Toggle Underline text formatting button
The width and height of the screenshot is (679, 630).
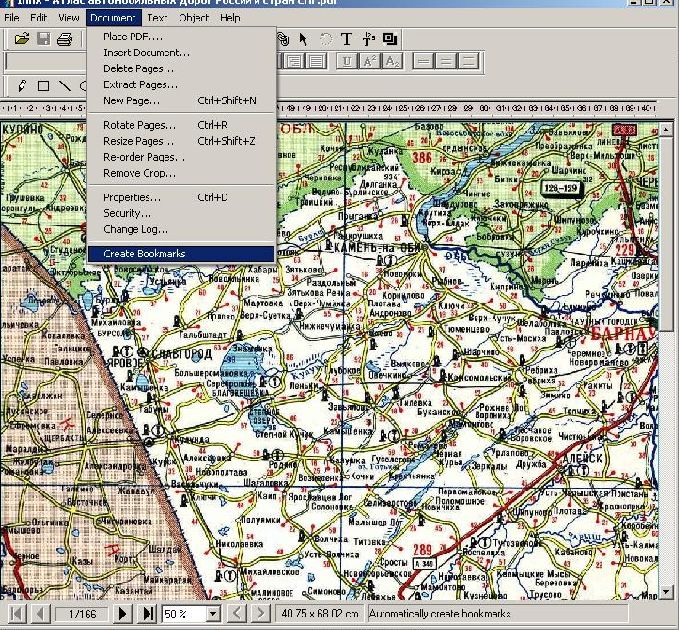[347, 61]
